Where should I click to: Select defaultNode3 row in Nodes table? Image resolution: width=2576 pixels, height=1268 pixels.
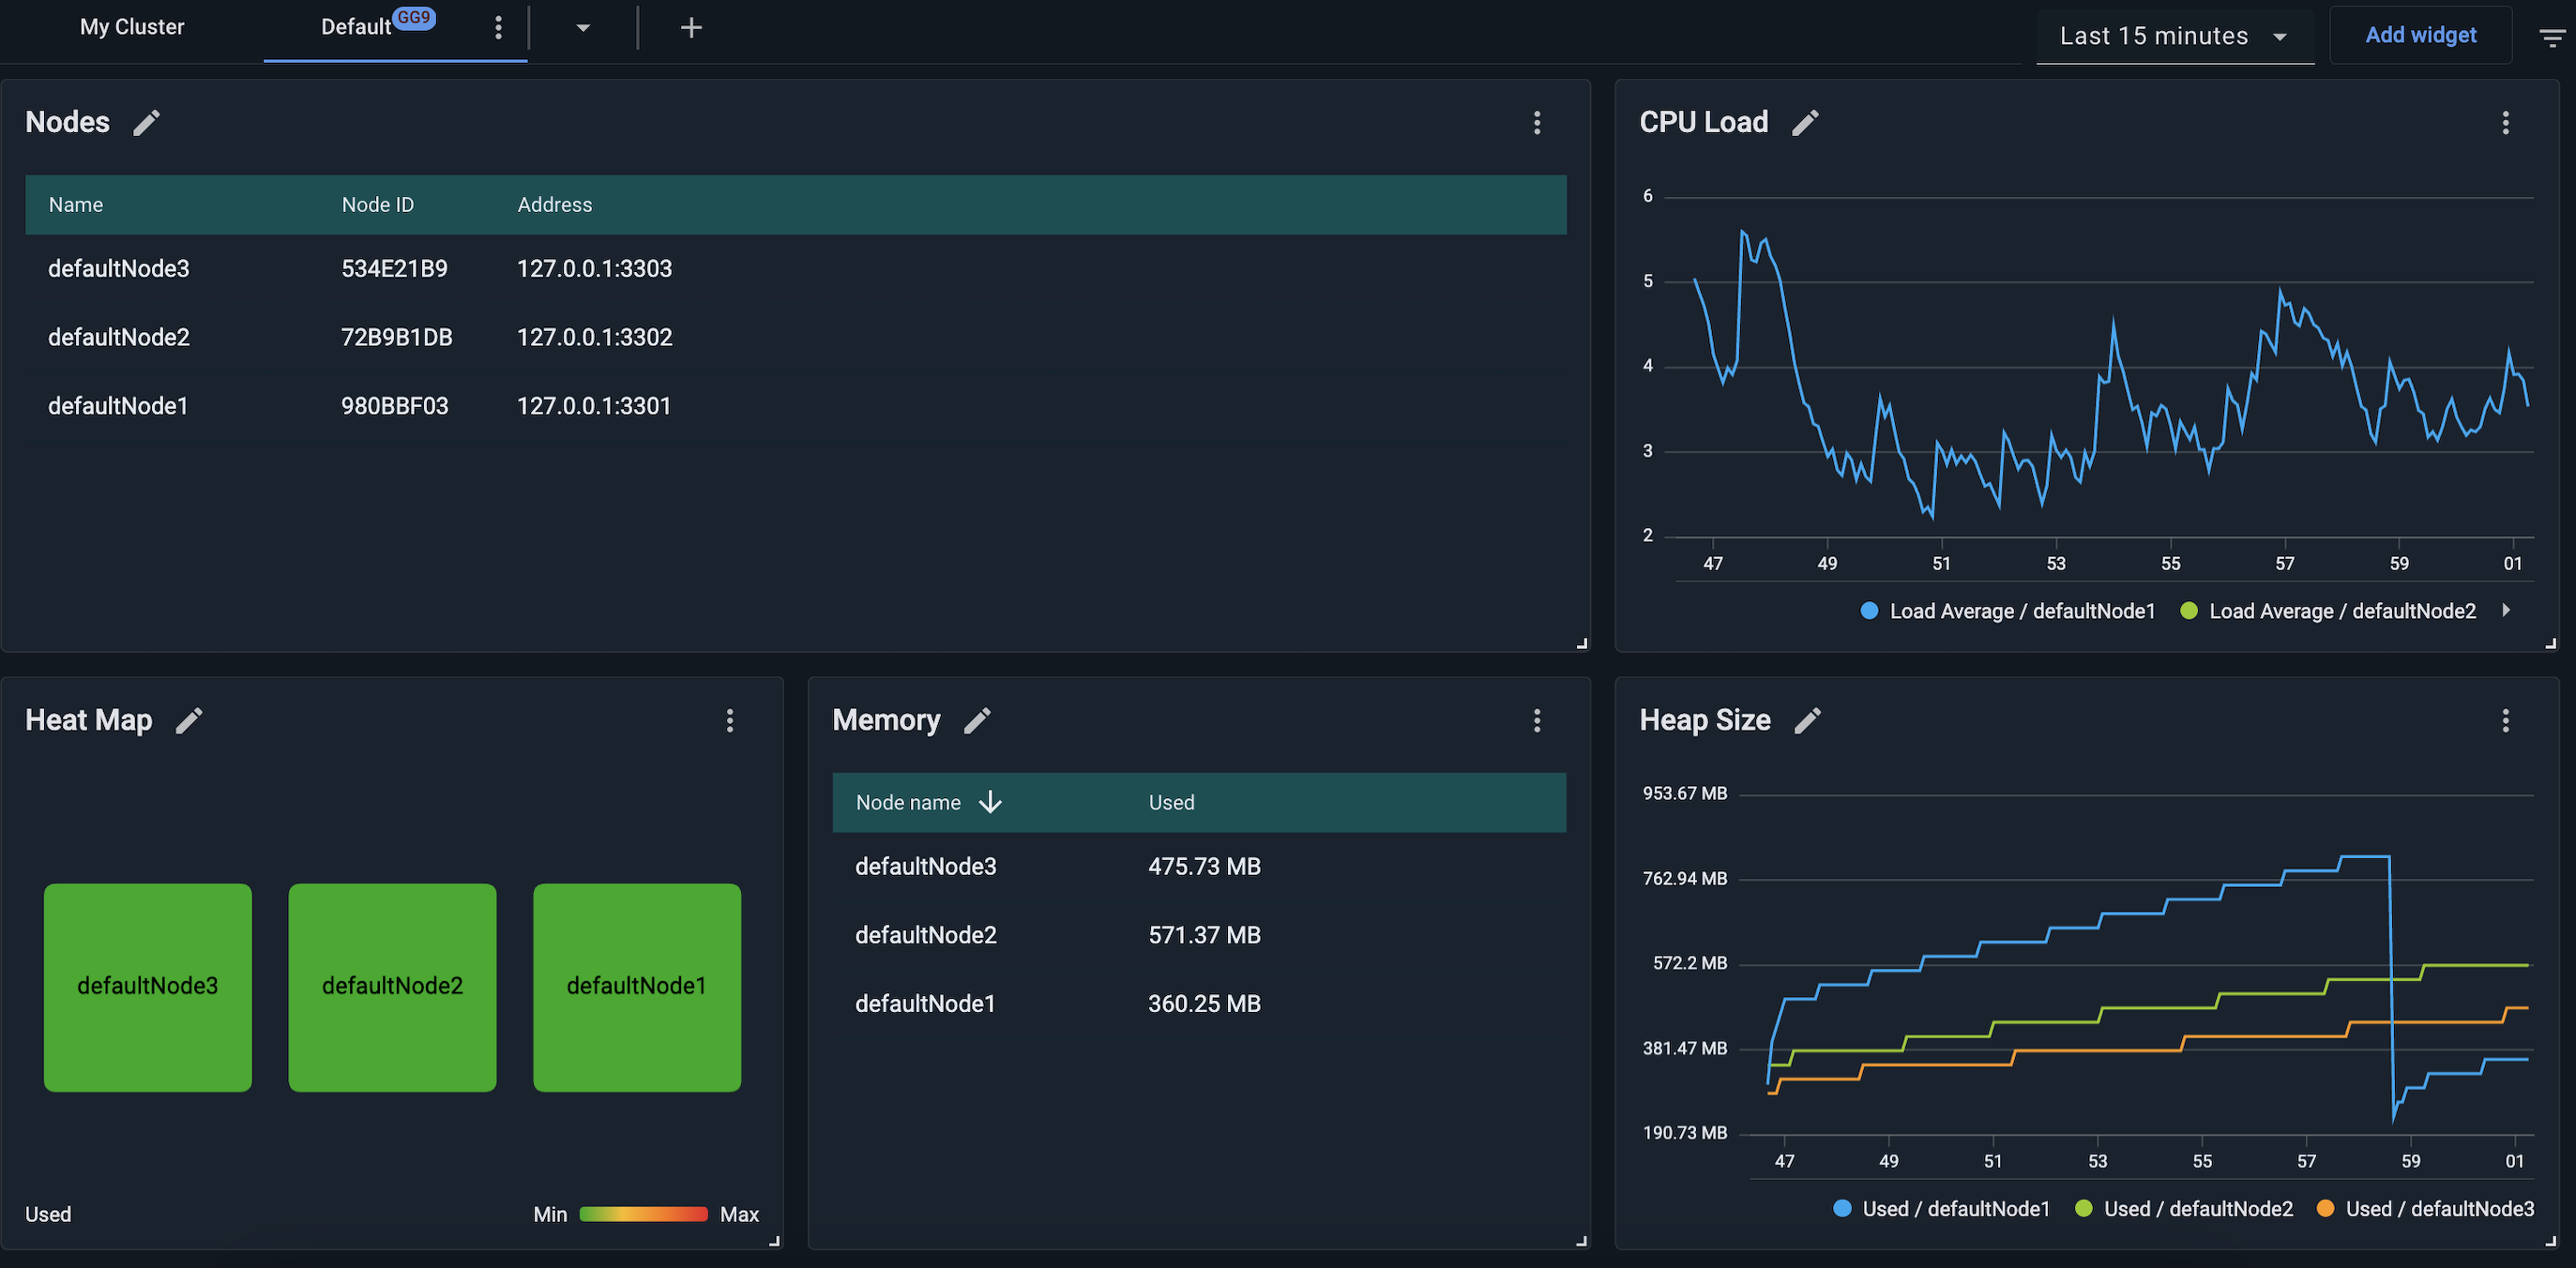pos(796,269)
